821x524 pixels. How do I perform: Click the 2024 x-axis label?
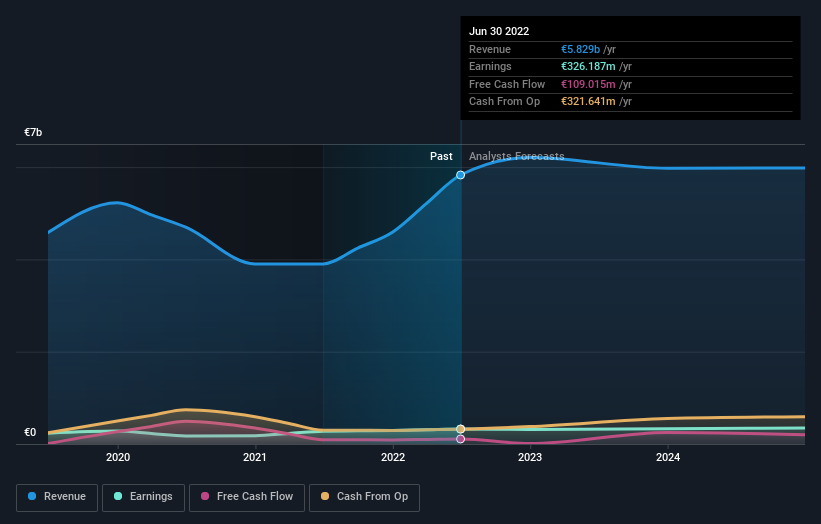pos(668,458)
